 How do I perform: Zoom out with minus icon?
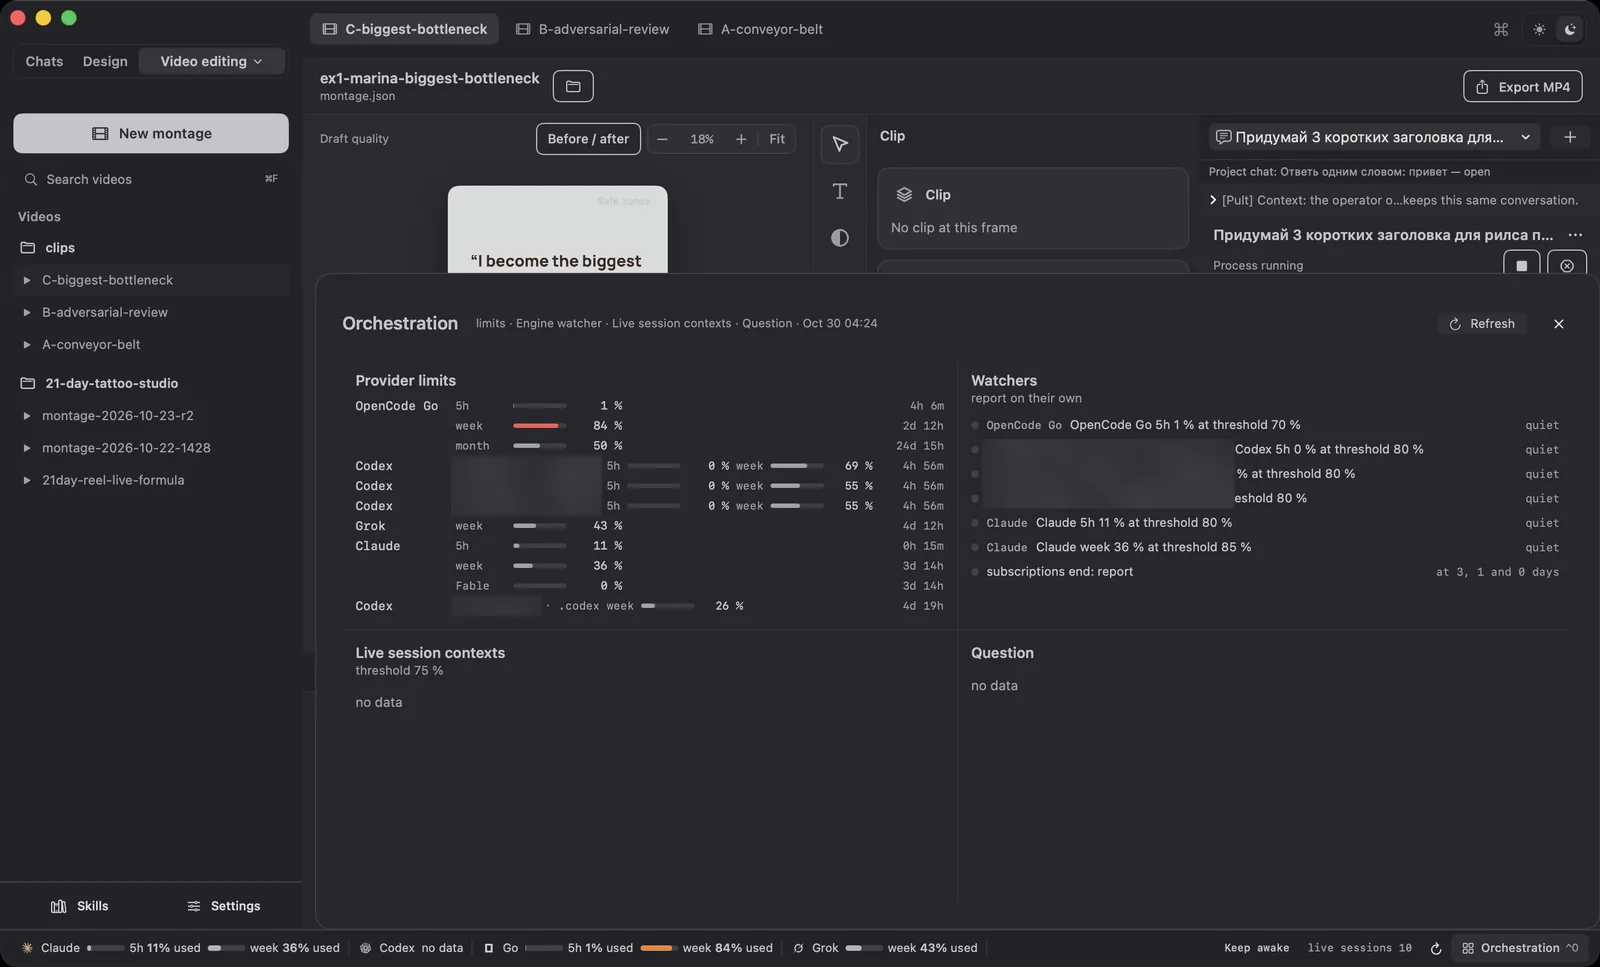(x=662, y=139)
